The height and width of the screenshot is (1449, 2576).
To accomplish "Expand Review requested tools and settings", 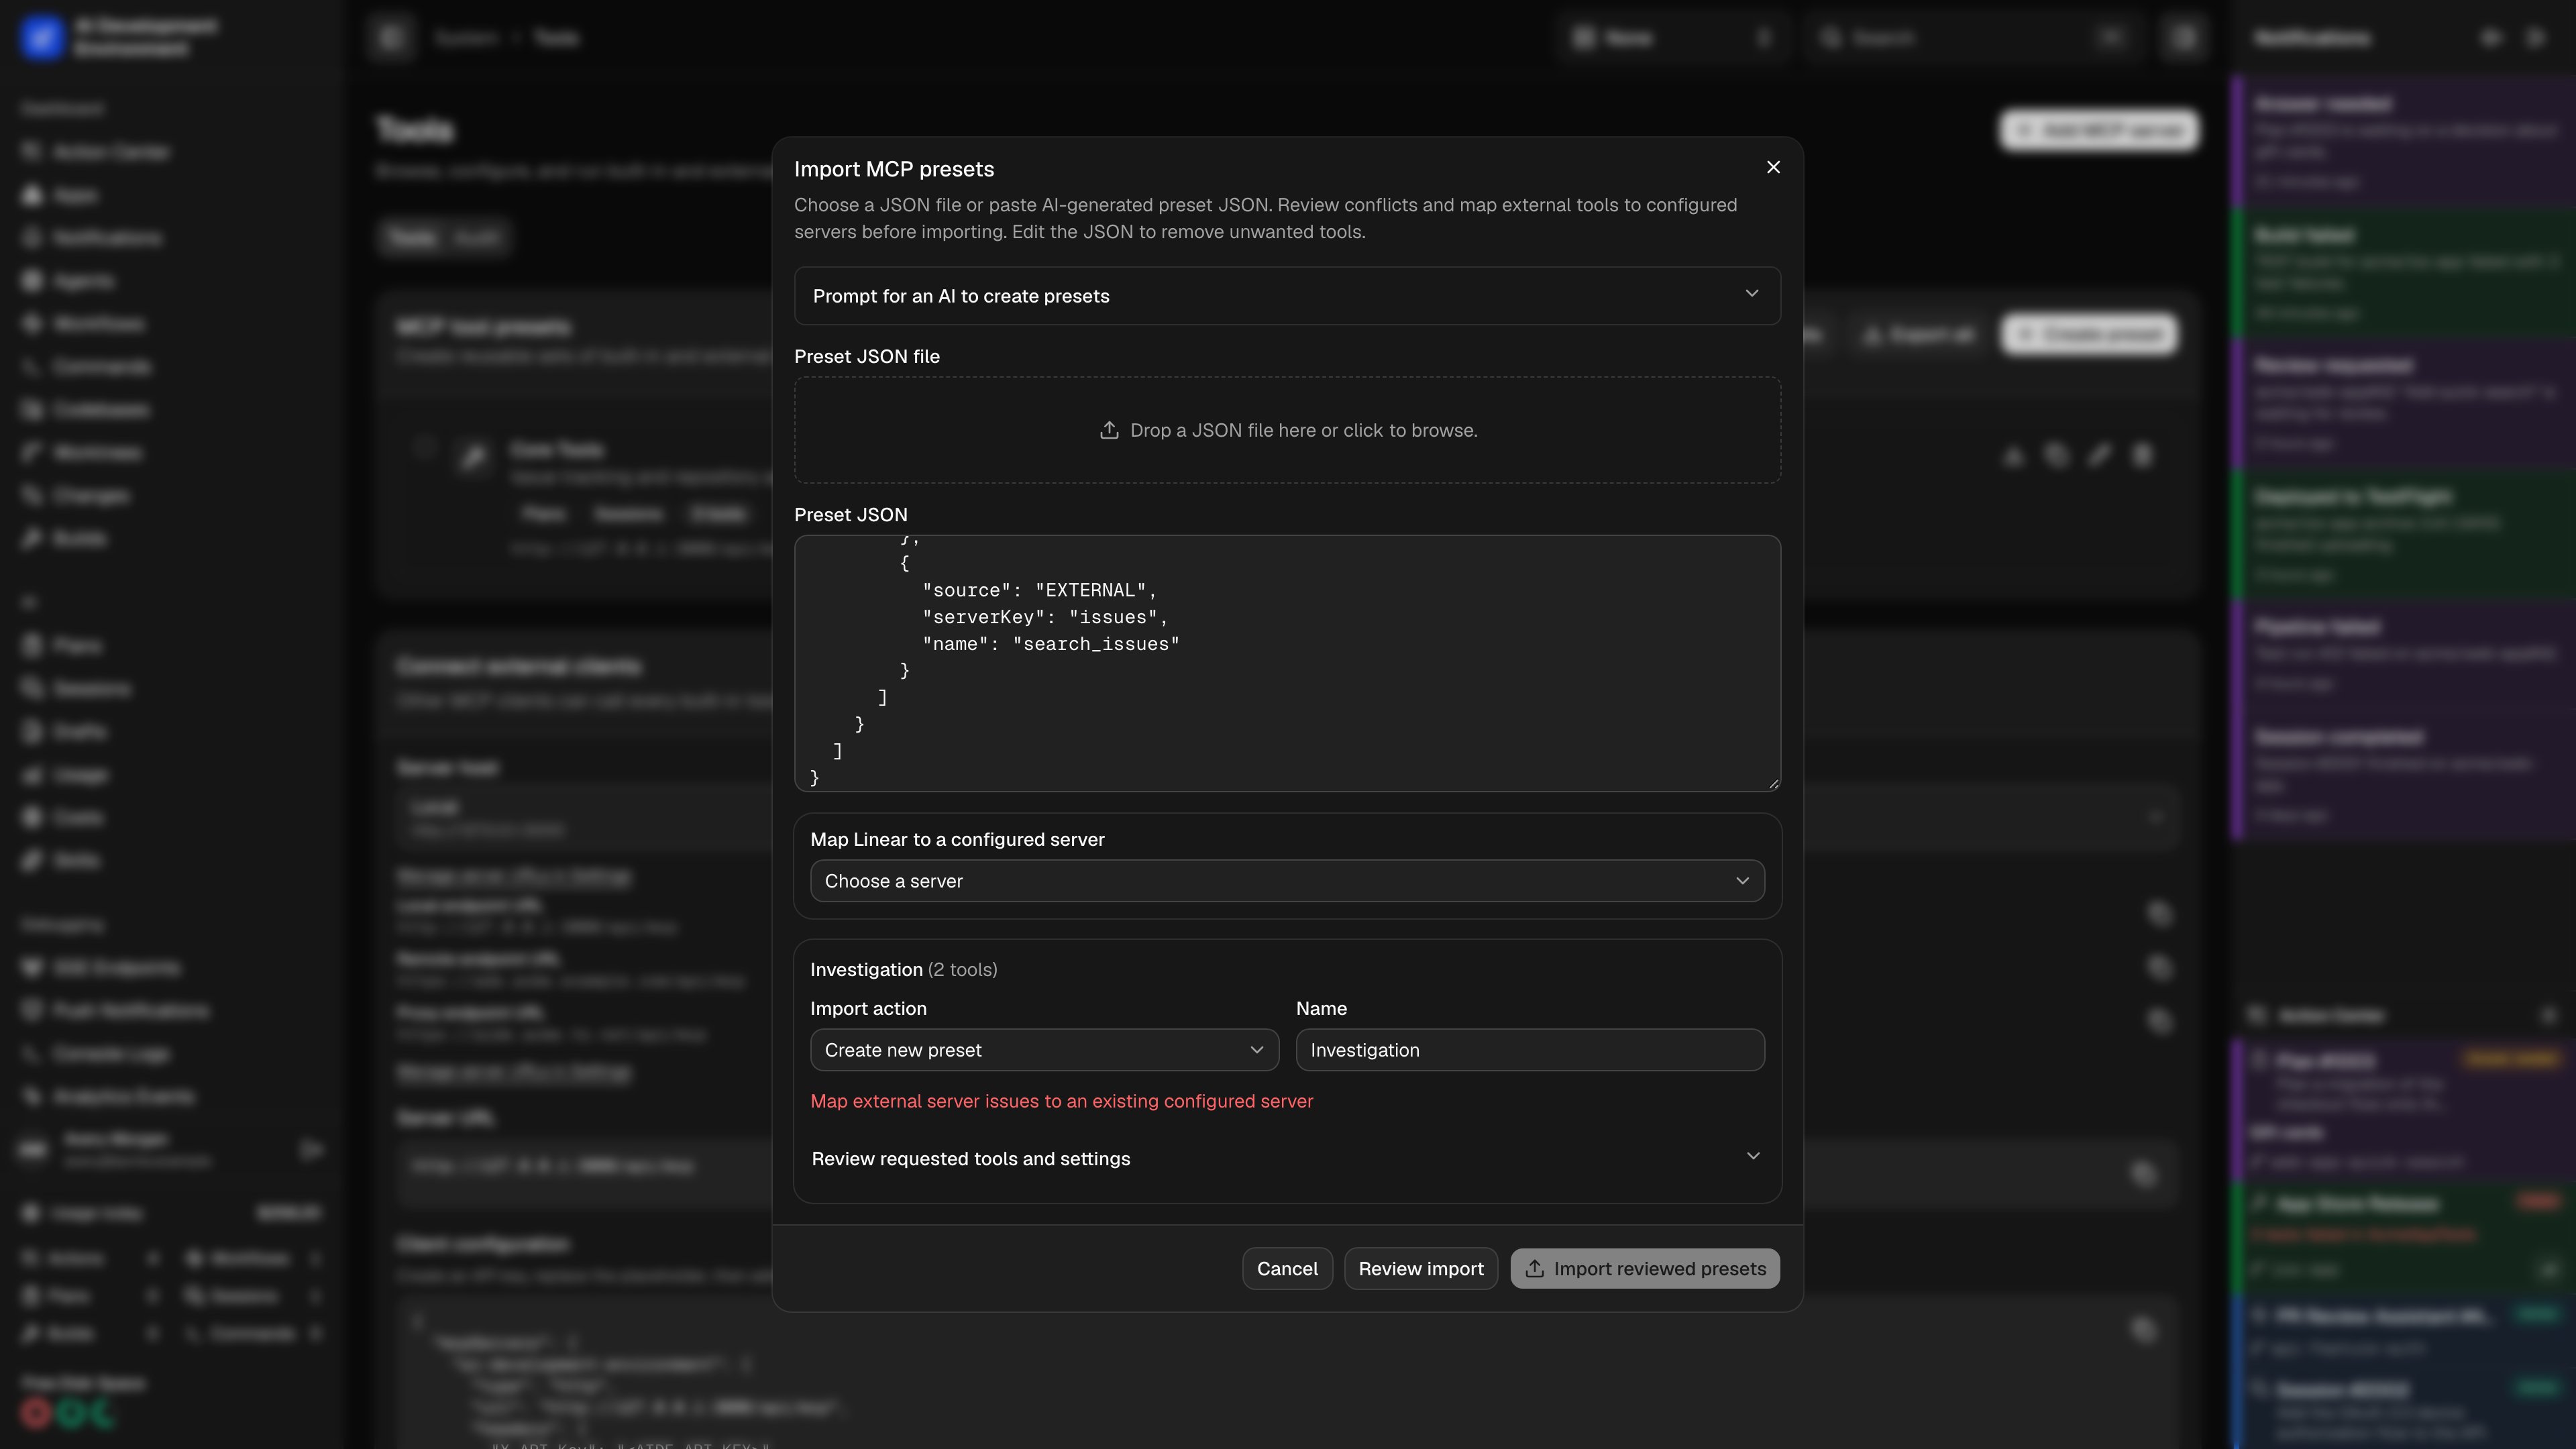I will point(1287,1158).
